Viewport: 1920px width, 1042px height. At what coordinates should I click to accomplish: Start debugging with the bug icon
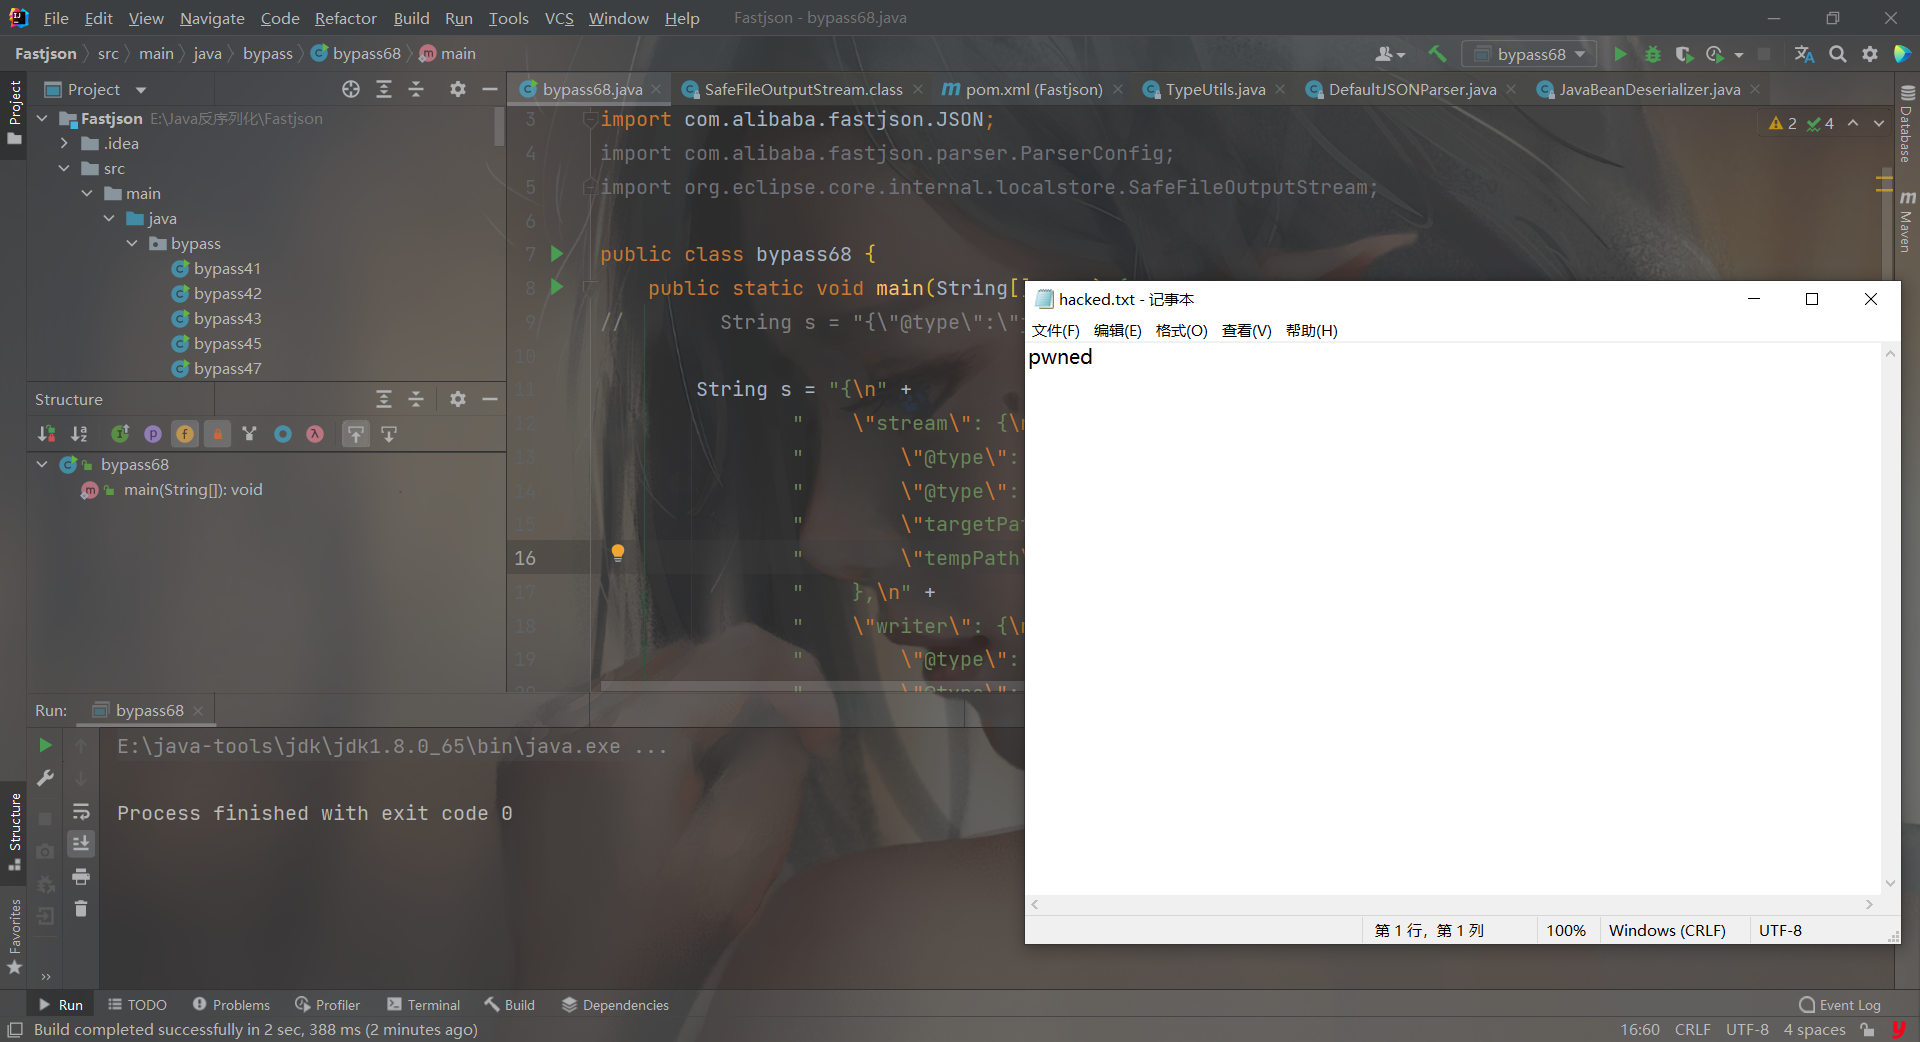(1652, 54)
